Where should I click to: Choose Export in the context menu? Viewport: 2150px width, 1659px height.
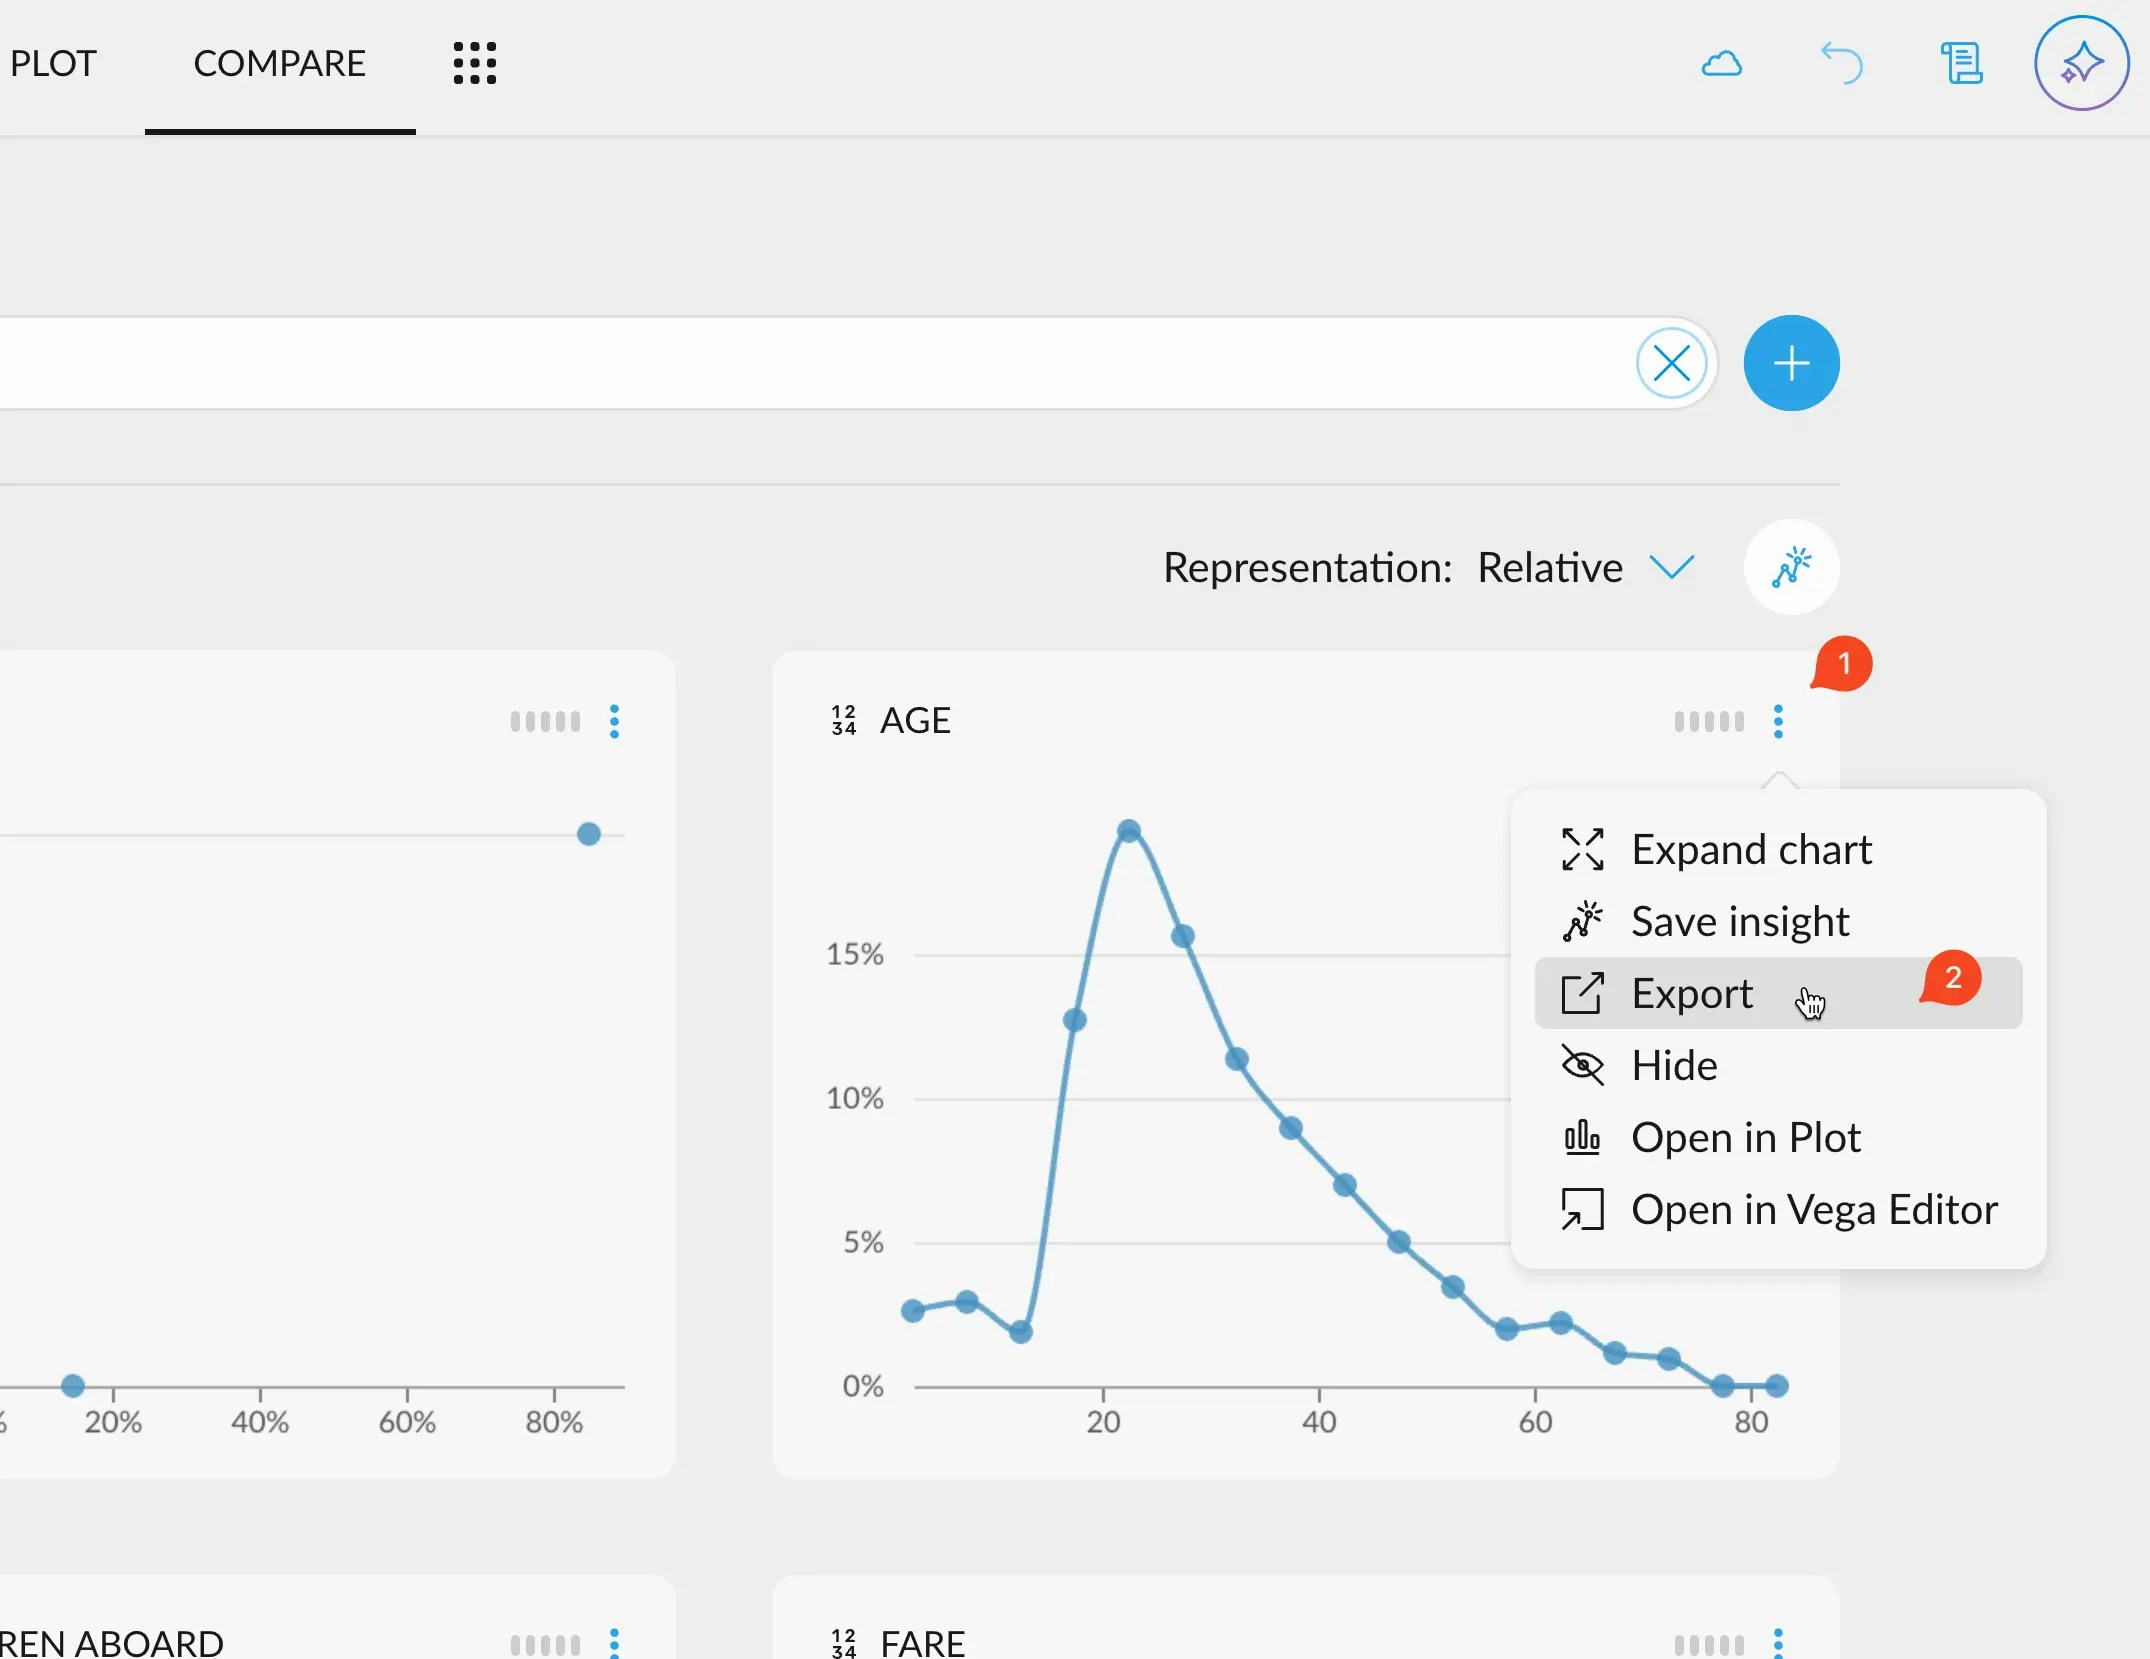click(1691, 993)
